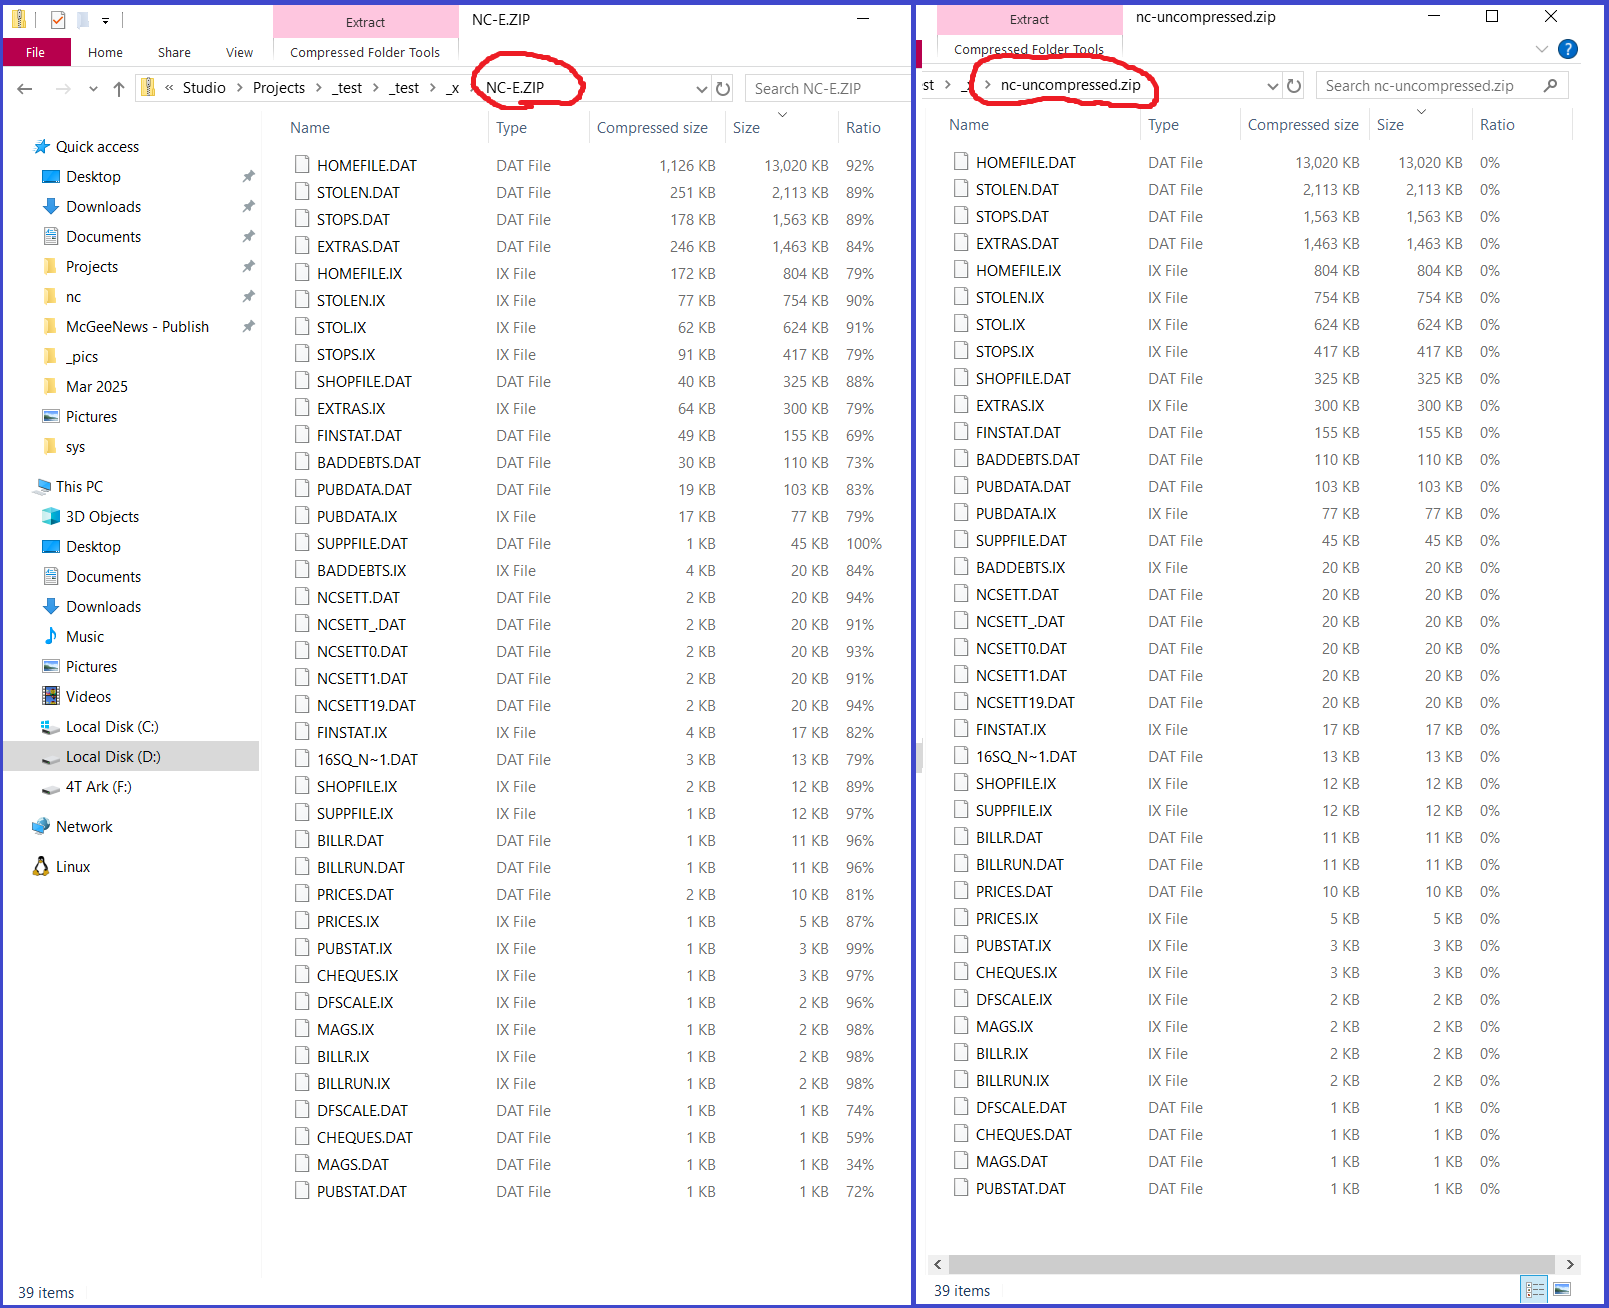
Task: Open 3D Objects under This PC
Action: tap(102, 517)
